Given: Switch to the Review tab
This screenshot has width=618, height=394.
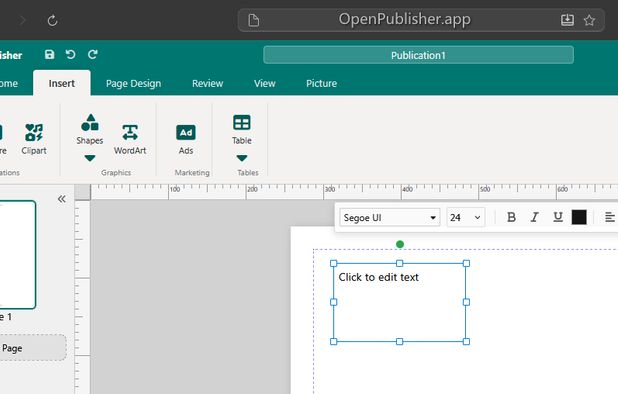Looking at the screenshot, I should tap(207, 84).
